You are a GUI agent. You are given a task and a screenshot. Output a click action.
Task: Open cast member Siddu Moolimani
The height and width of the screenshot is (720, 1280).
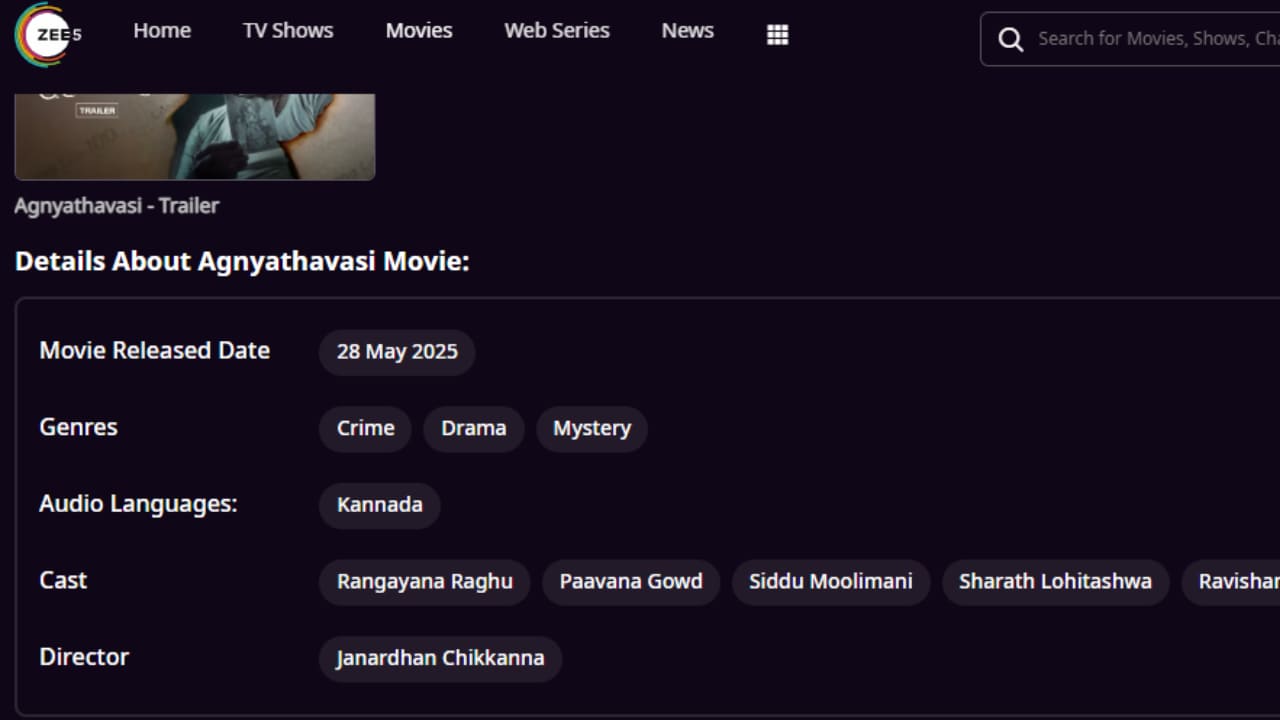coord(831,582)
